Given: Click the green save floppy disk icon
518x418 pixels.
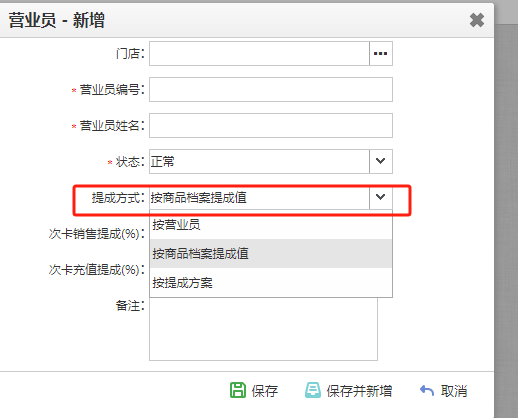Looking at the screenshot, I should pyautogui.click(x=238, y=390).
